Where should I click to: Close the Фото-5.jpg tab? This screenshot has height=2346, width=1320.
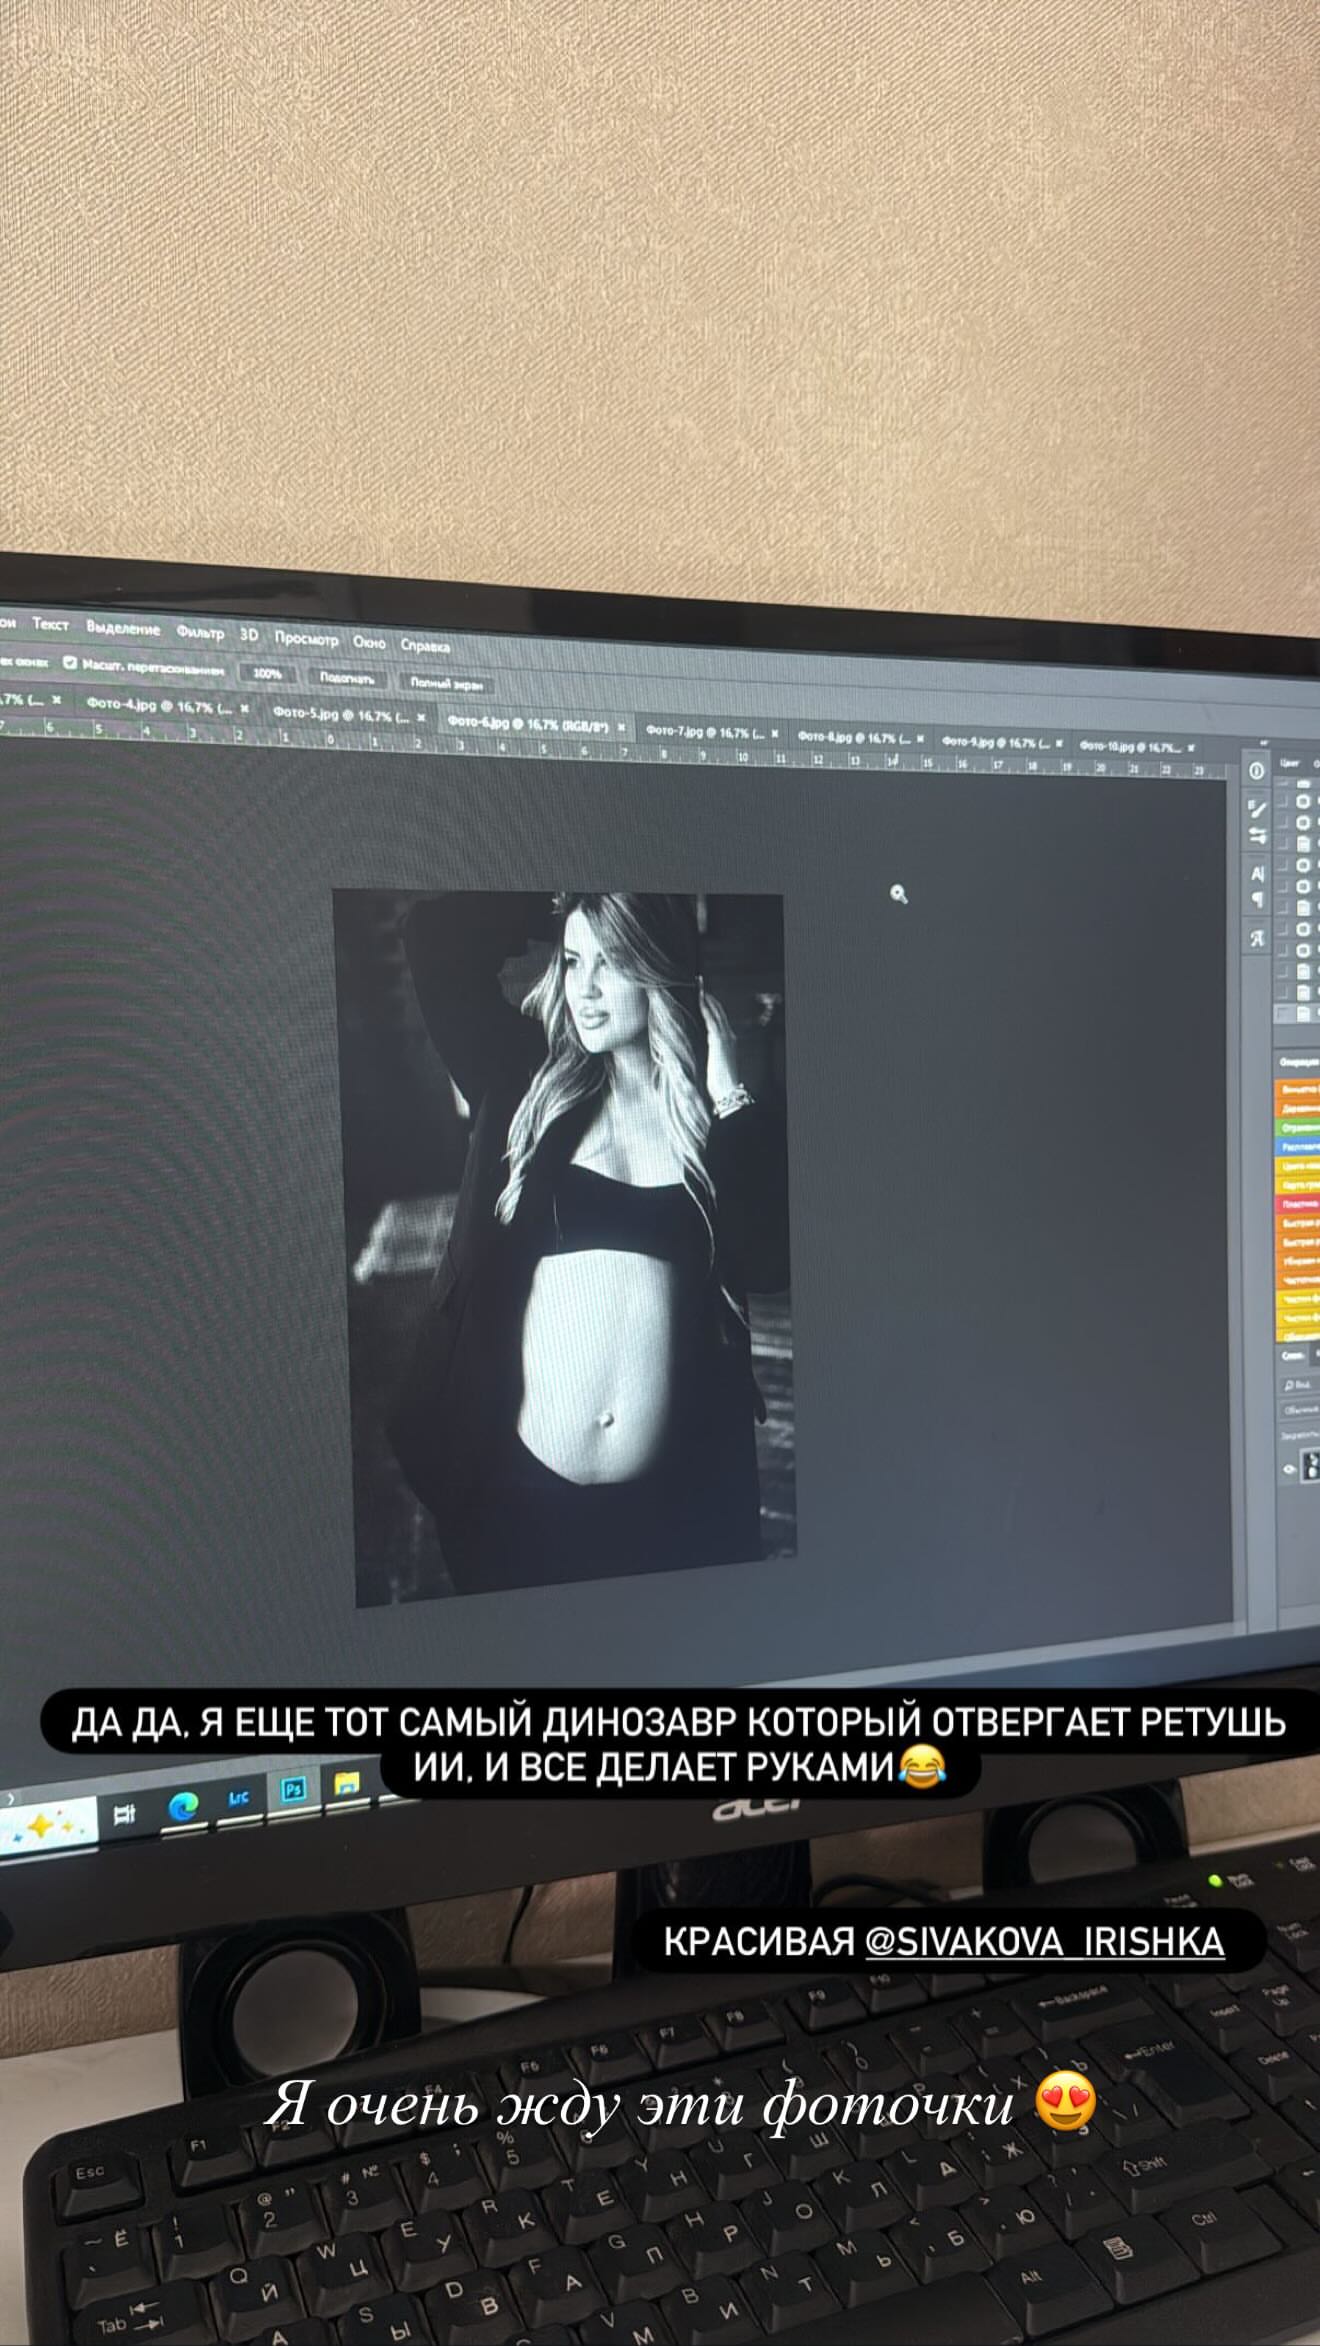pos(421,717)
